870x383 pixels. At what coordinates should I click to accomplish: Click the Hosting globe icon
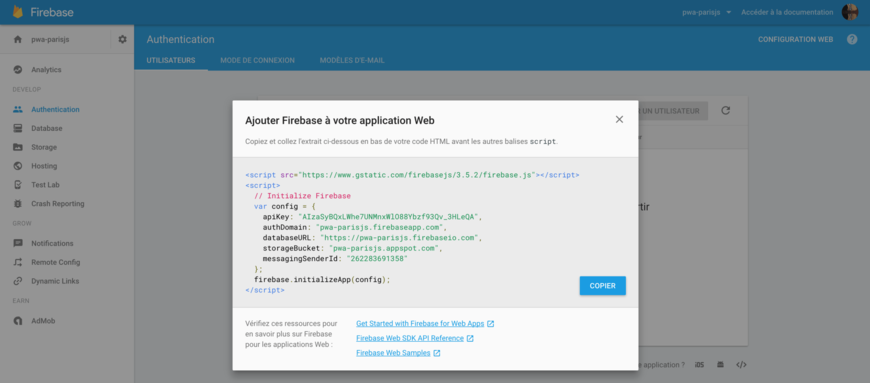18,166
